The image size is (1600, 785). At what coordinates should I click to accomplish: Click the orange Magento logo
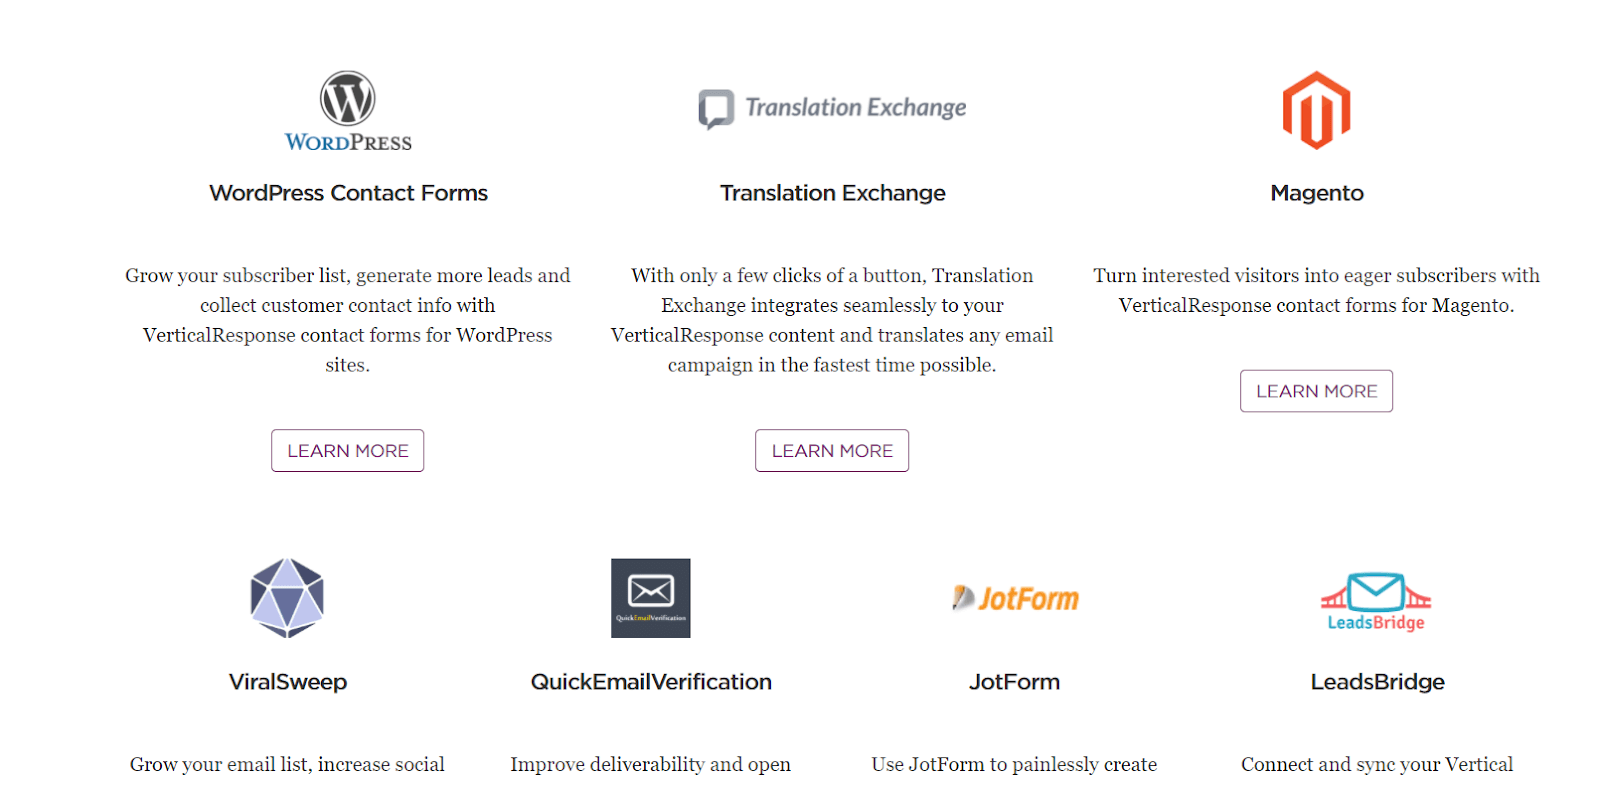(1316, 110)
